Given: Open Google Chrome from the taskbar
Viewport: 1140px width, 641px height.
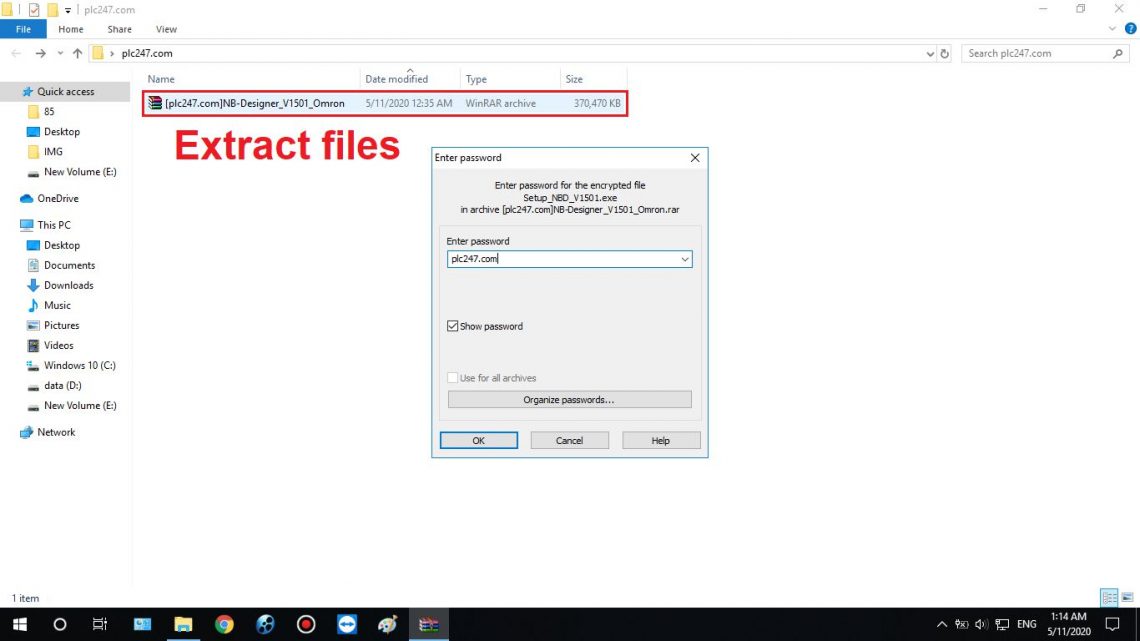Looking at the screenshot, I should click(x=224, y=625).
